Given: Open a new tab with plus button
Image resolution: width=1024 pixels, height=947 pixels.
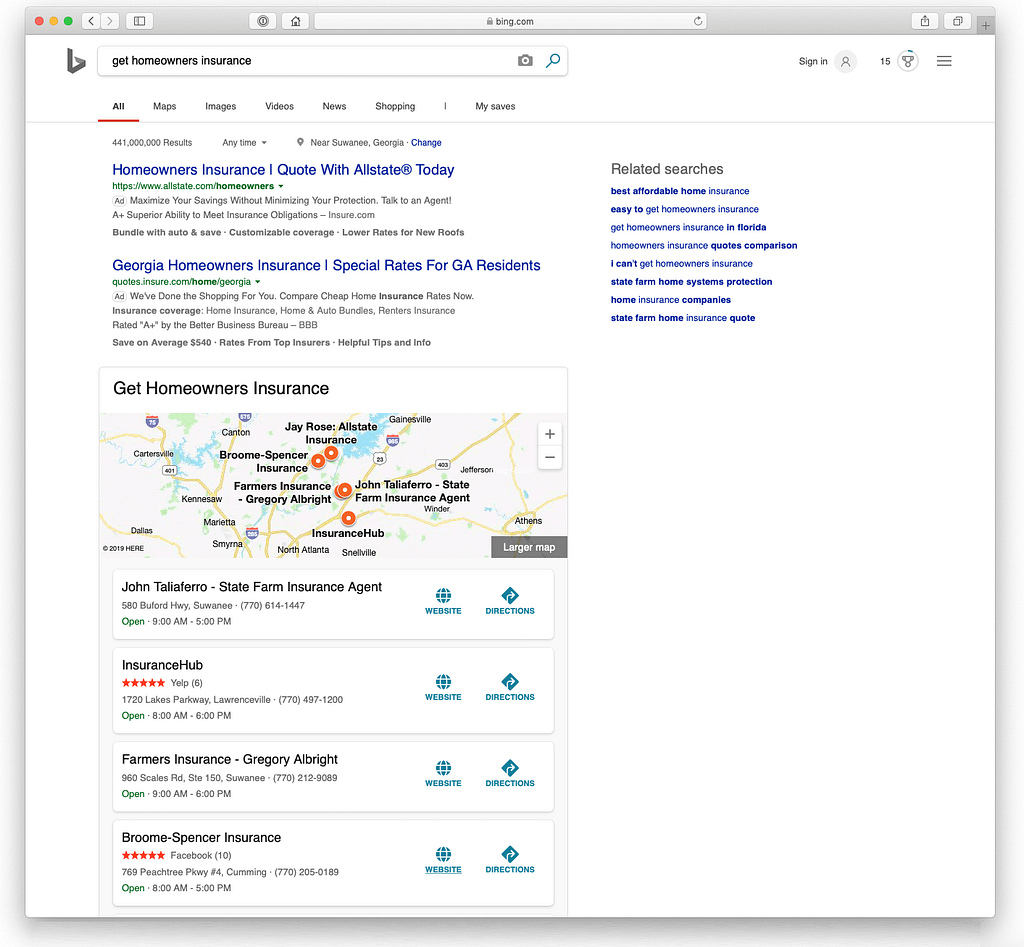Looking at the screenshot, I should [x=985, y=25].
